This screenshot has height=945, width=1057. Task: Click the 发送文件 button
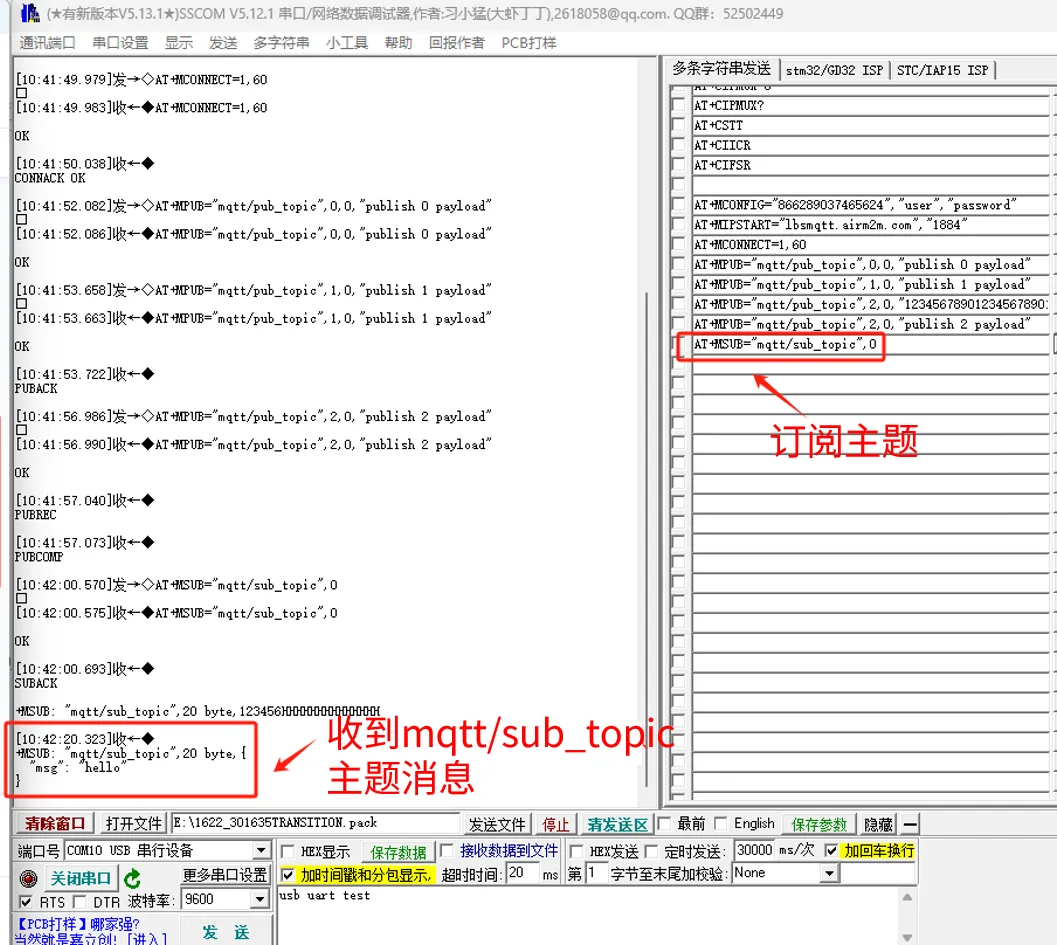(x=497, y=824)
